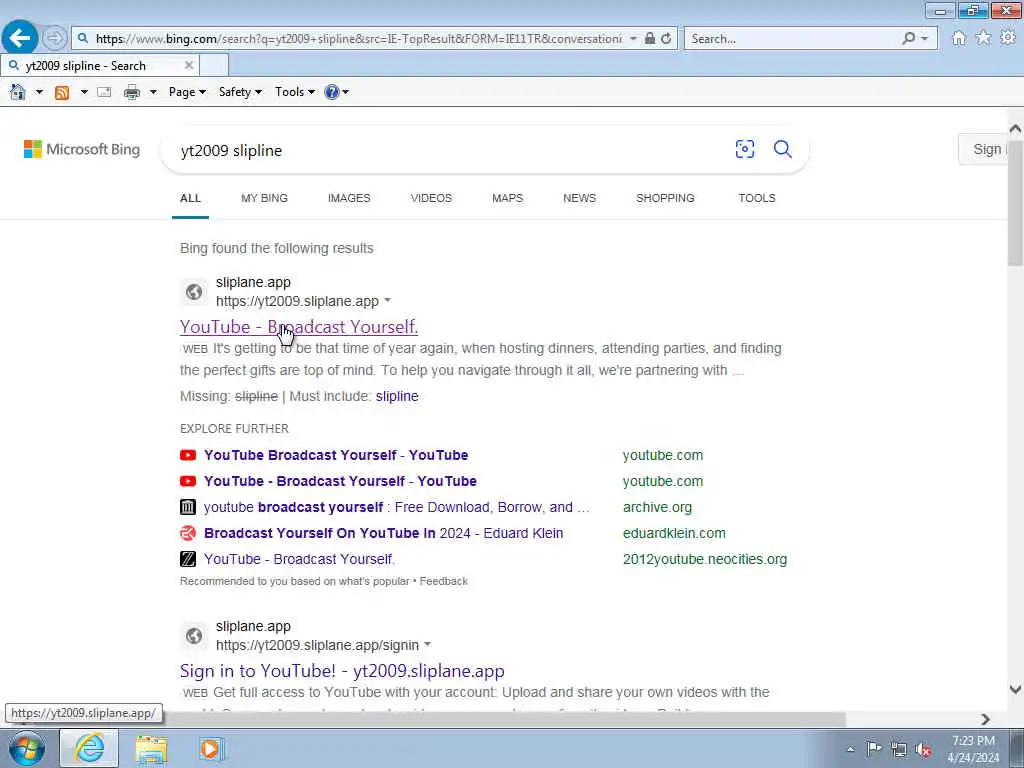Expand the Home button dropdown in command bar
This screenshot has height=768, width=1024.
pos(39,92)
